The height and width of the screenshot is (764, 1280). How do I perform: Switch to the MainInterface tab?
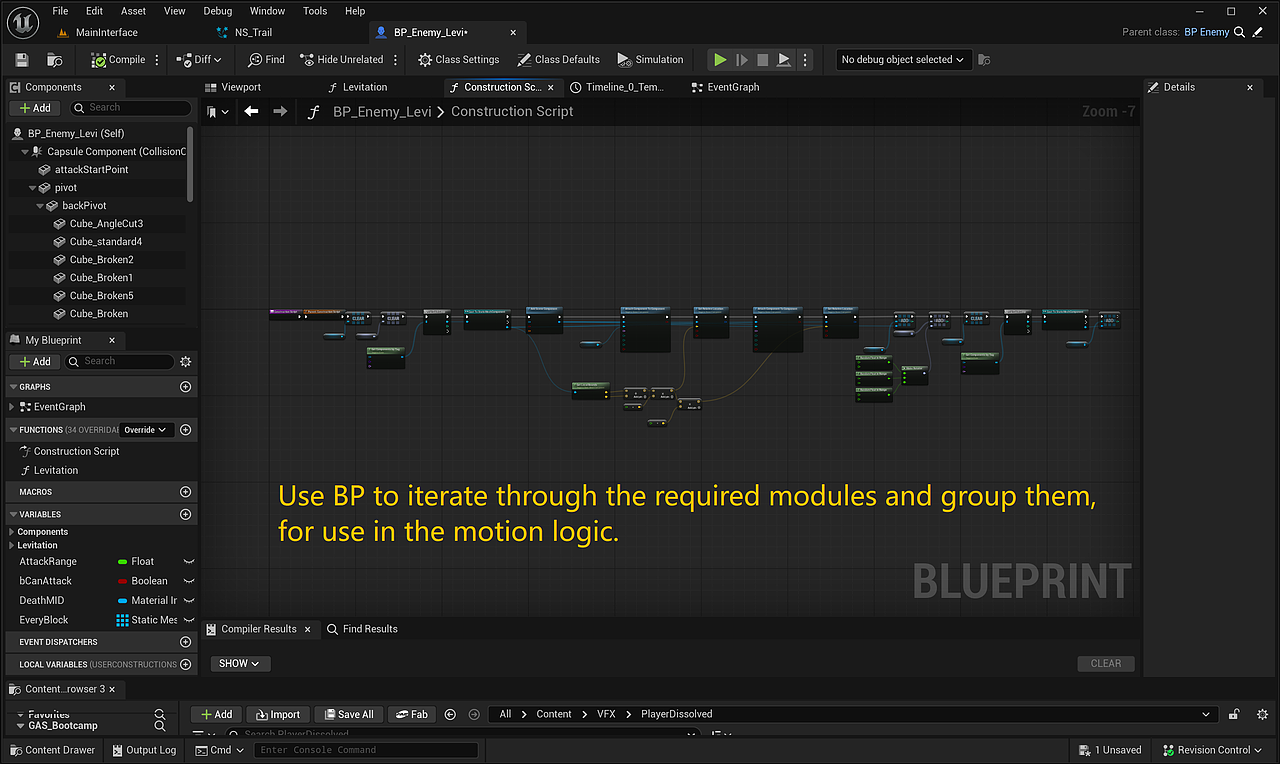click(106, 32)
